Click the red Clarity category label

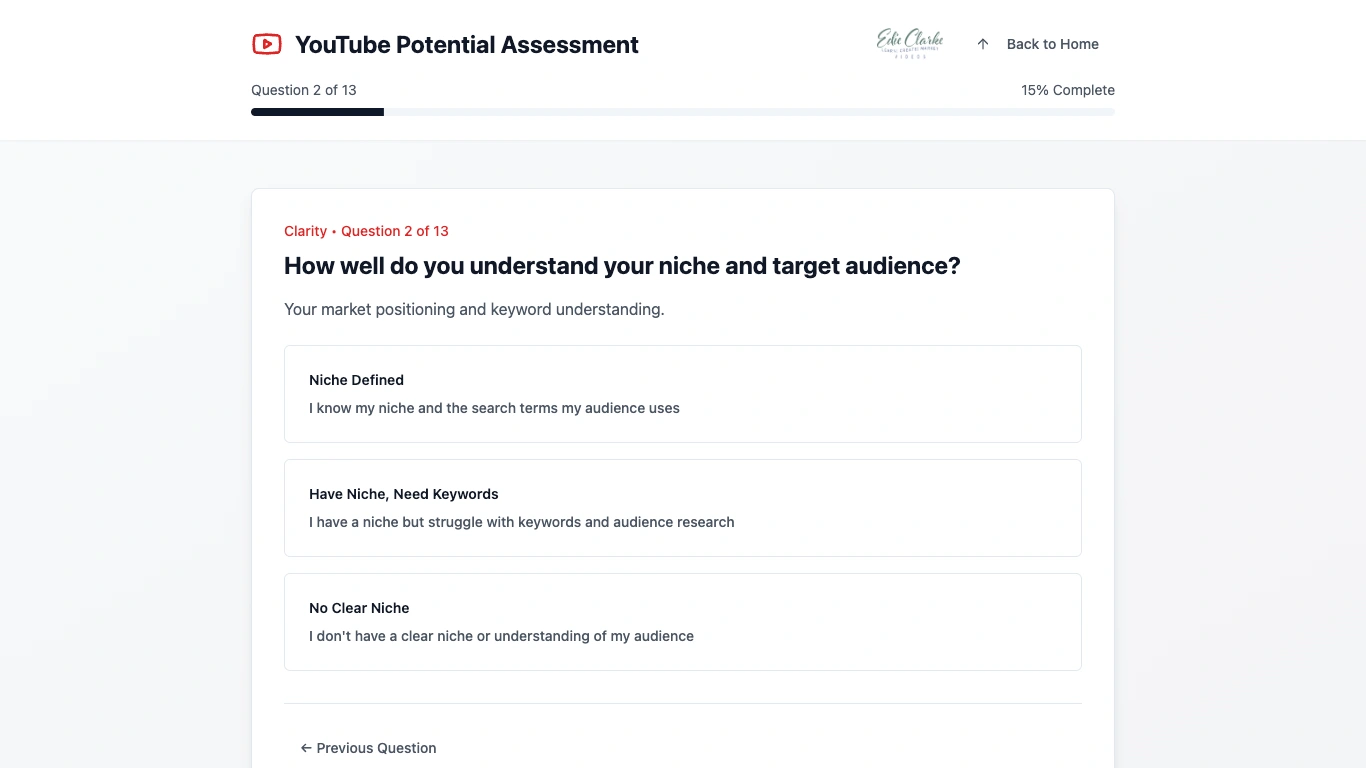(x=305, y=231)
